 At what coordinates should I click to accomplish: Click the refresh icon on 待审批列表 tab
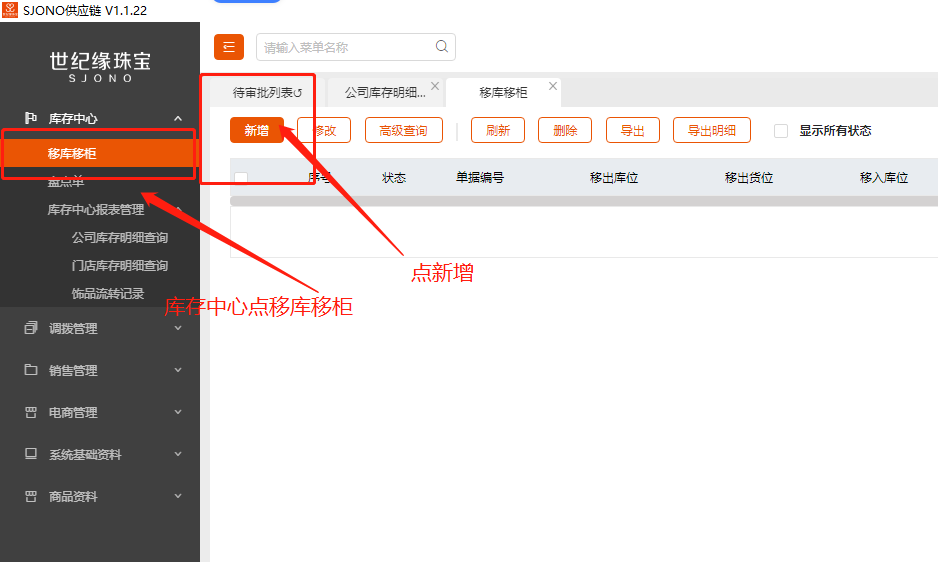click(297, 93)
